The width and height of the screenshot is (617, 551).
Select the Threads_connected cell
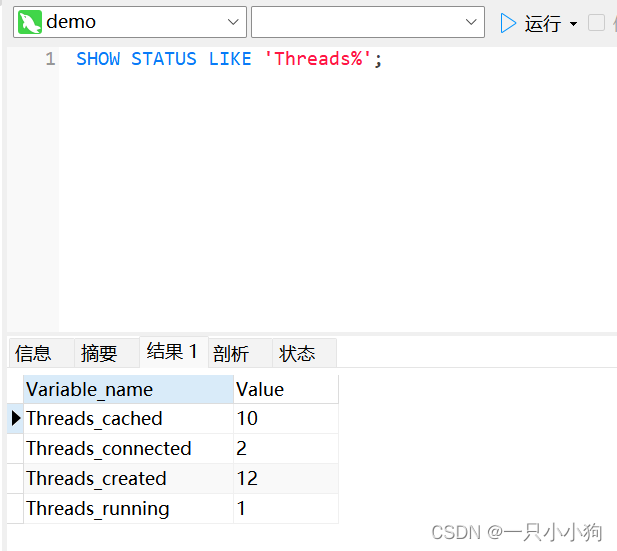(128, 449)
